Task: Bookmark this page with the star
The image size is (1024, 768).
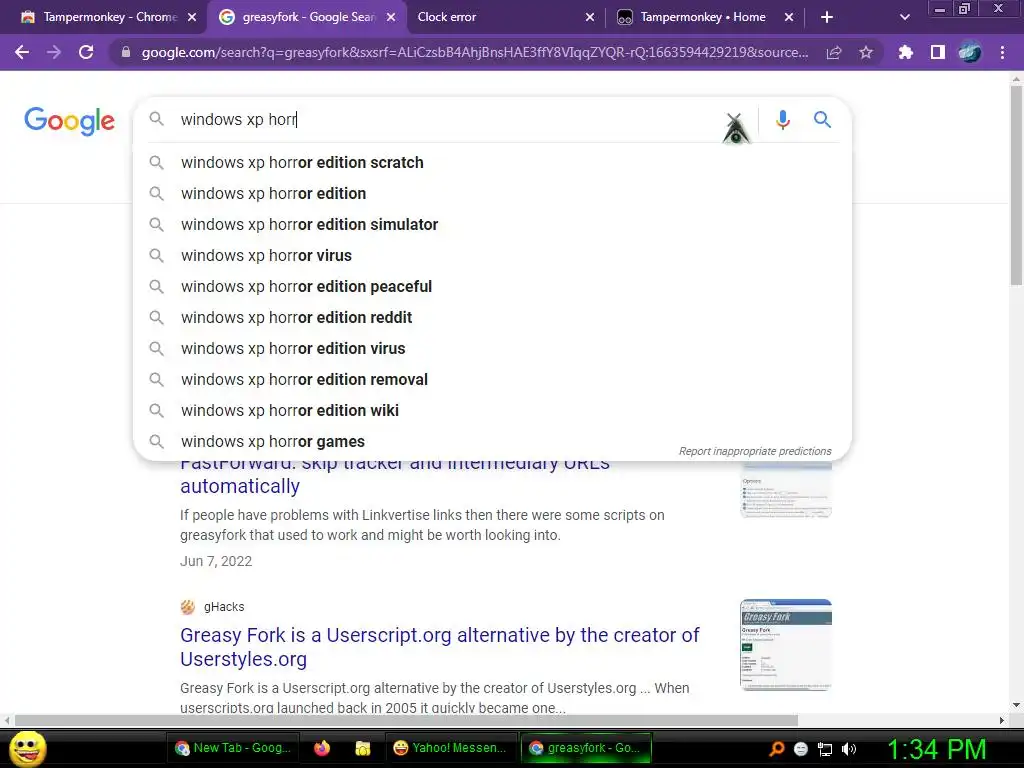Action: (866, 52)
